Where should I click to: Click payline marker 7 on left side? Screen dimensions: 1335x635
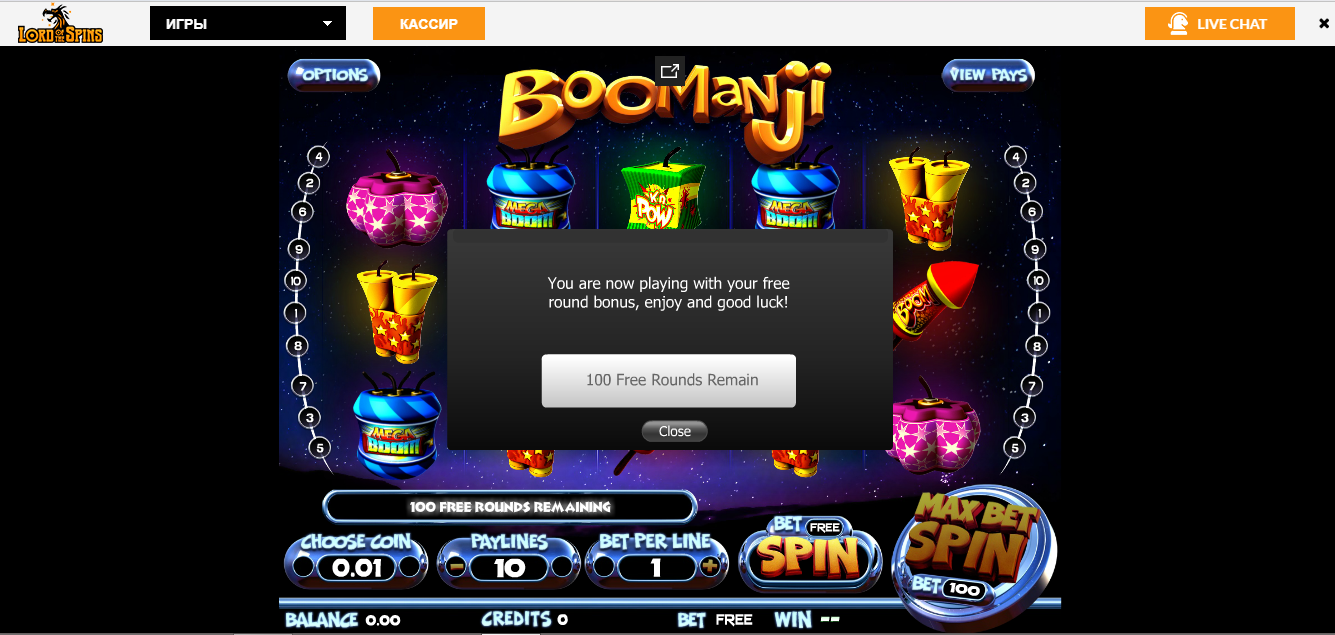click(302, 385)
